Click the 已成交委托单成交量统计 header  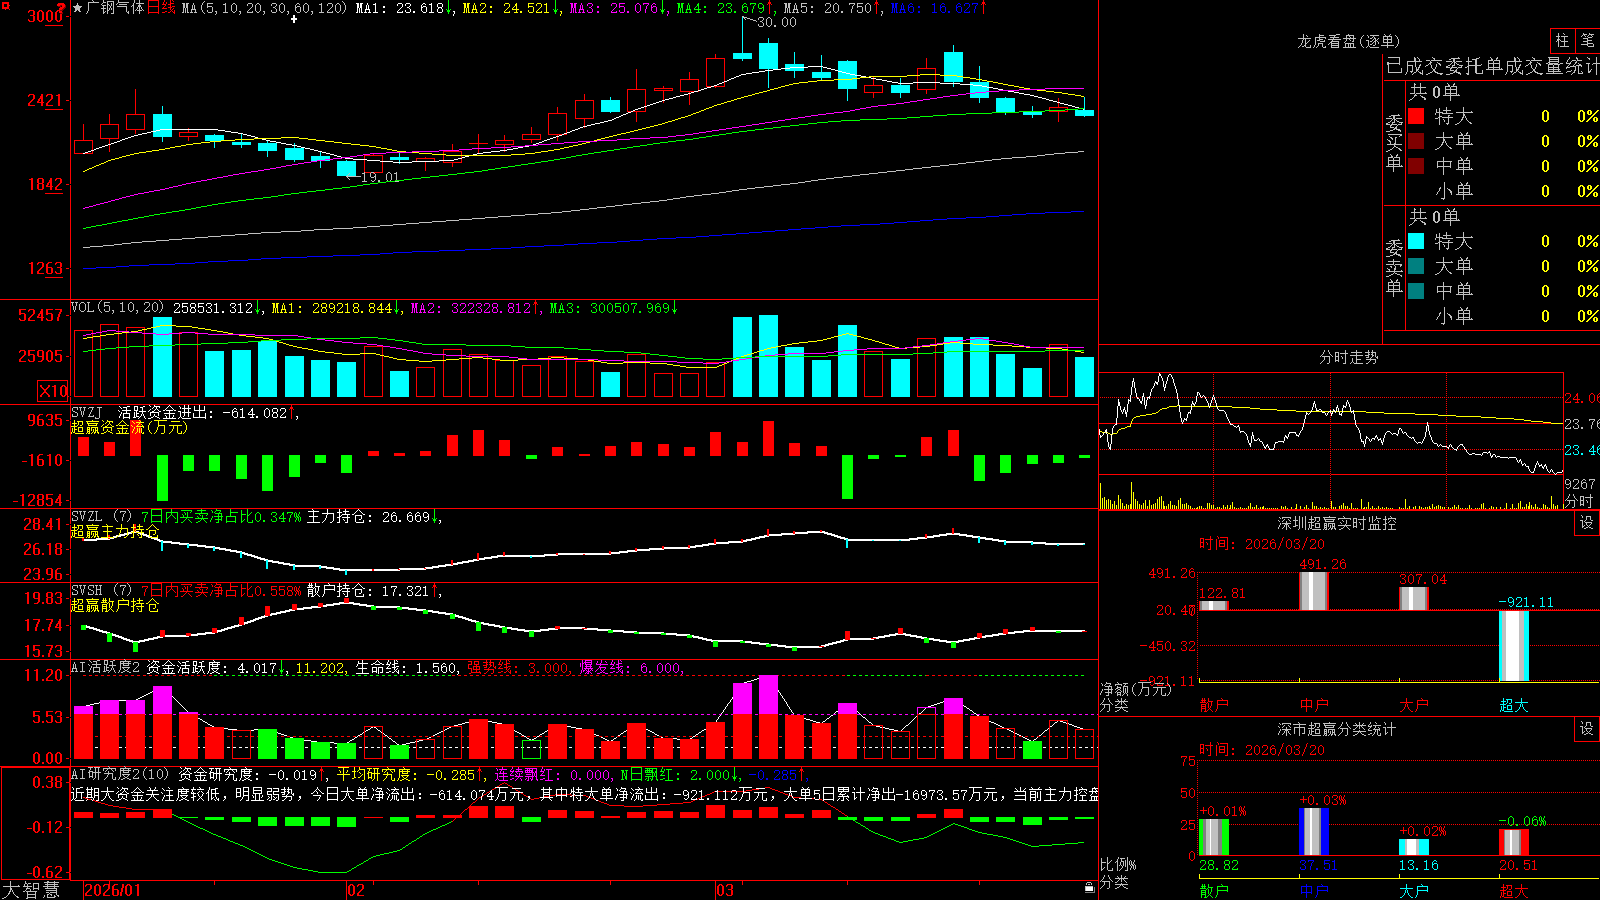pos(1492,66)
